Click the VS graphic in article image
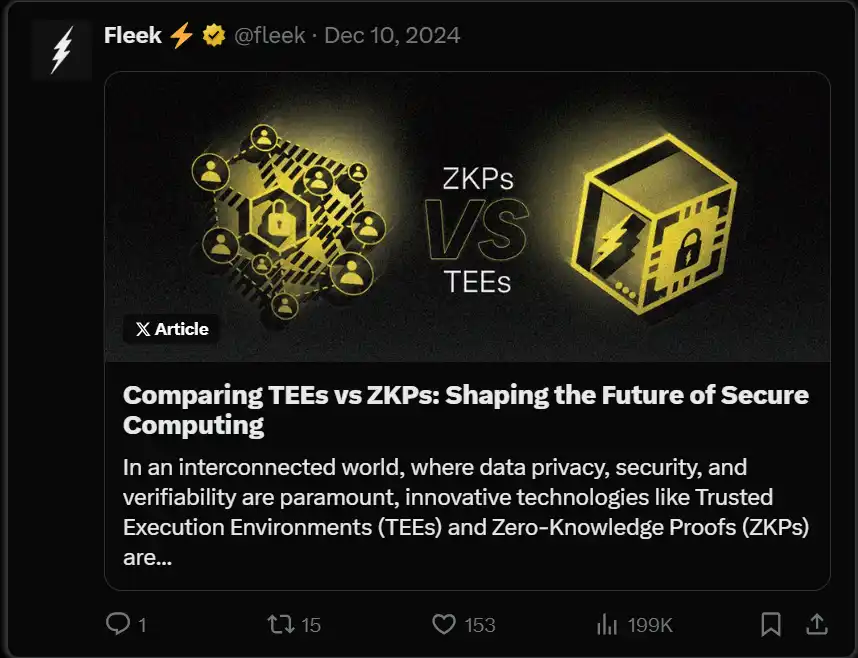Screen dimensions: 858x658 [x=477, y=227]
